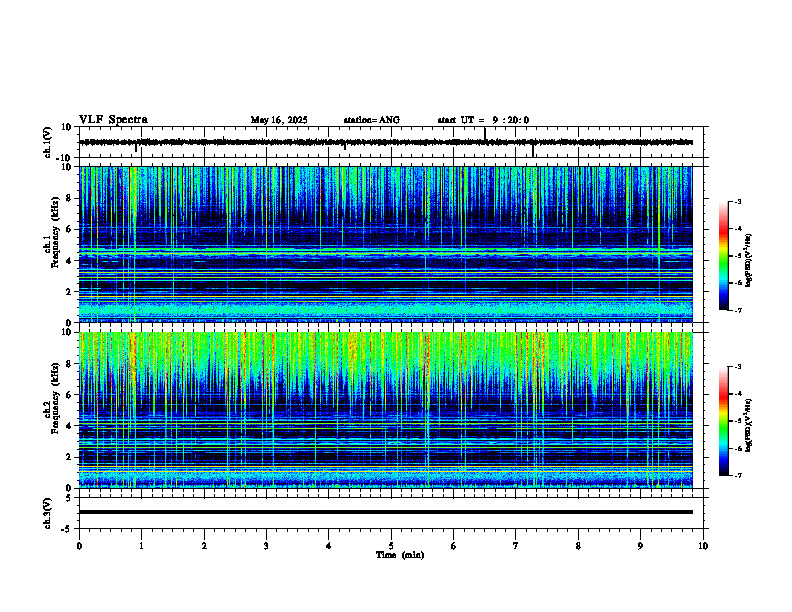Select the ch.1 spectrogram panel
The width and height of the screenshot is (792, 612).
pos(386,244)
